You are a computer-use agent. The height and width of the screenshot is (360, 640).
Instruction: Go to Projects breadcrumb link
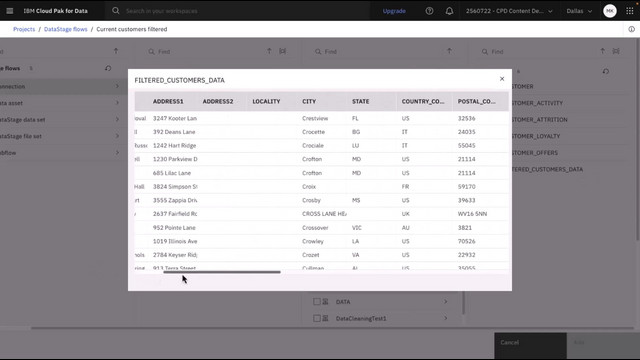coord(24,29)
